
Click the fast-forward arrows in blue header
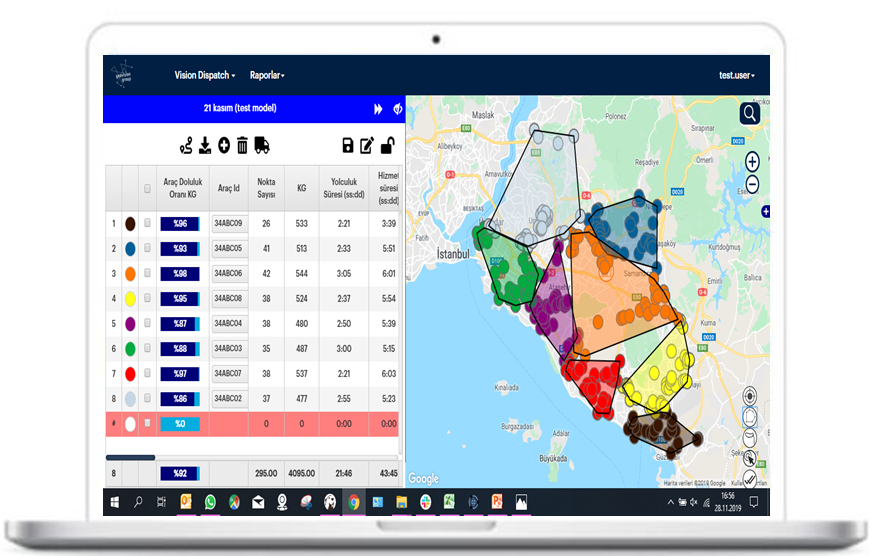click(x=379, y=109)
